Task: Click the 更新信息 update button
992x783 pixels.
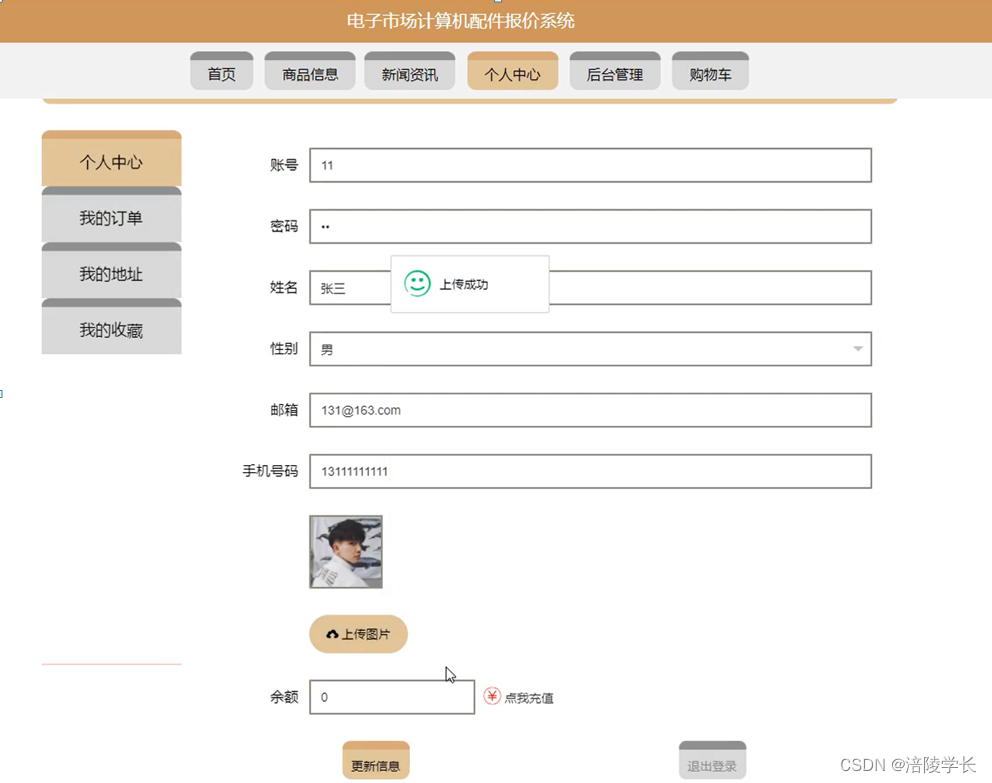Action: click(375, 761)
